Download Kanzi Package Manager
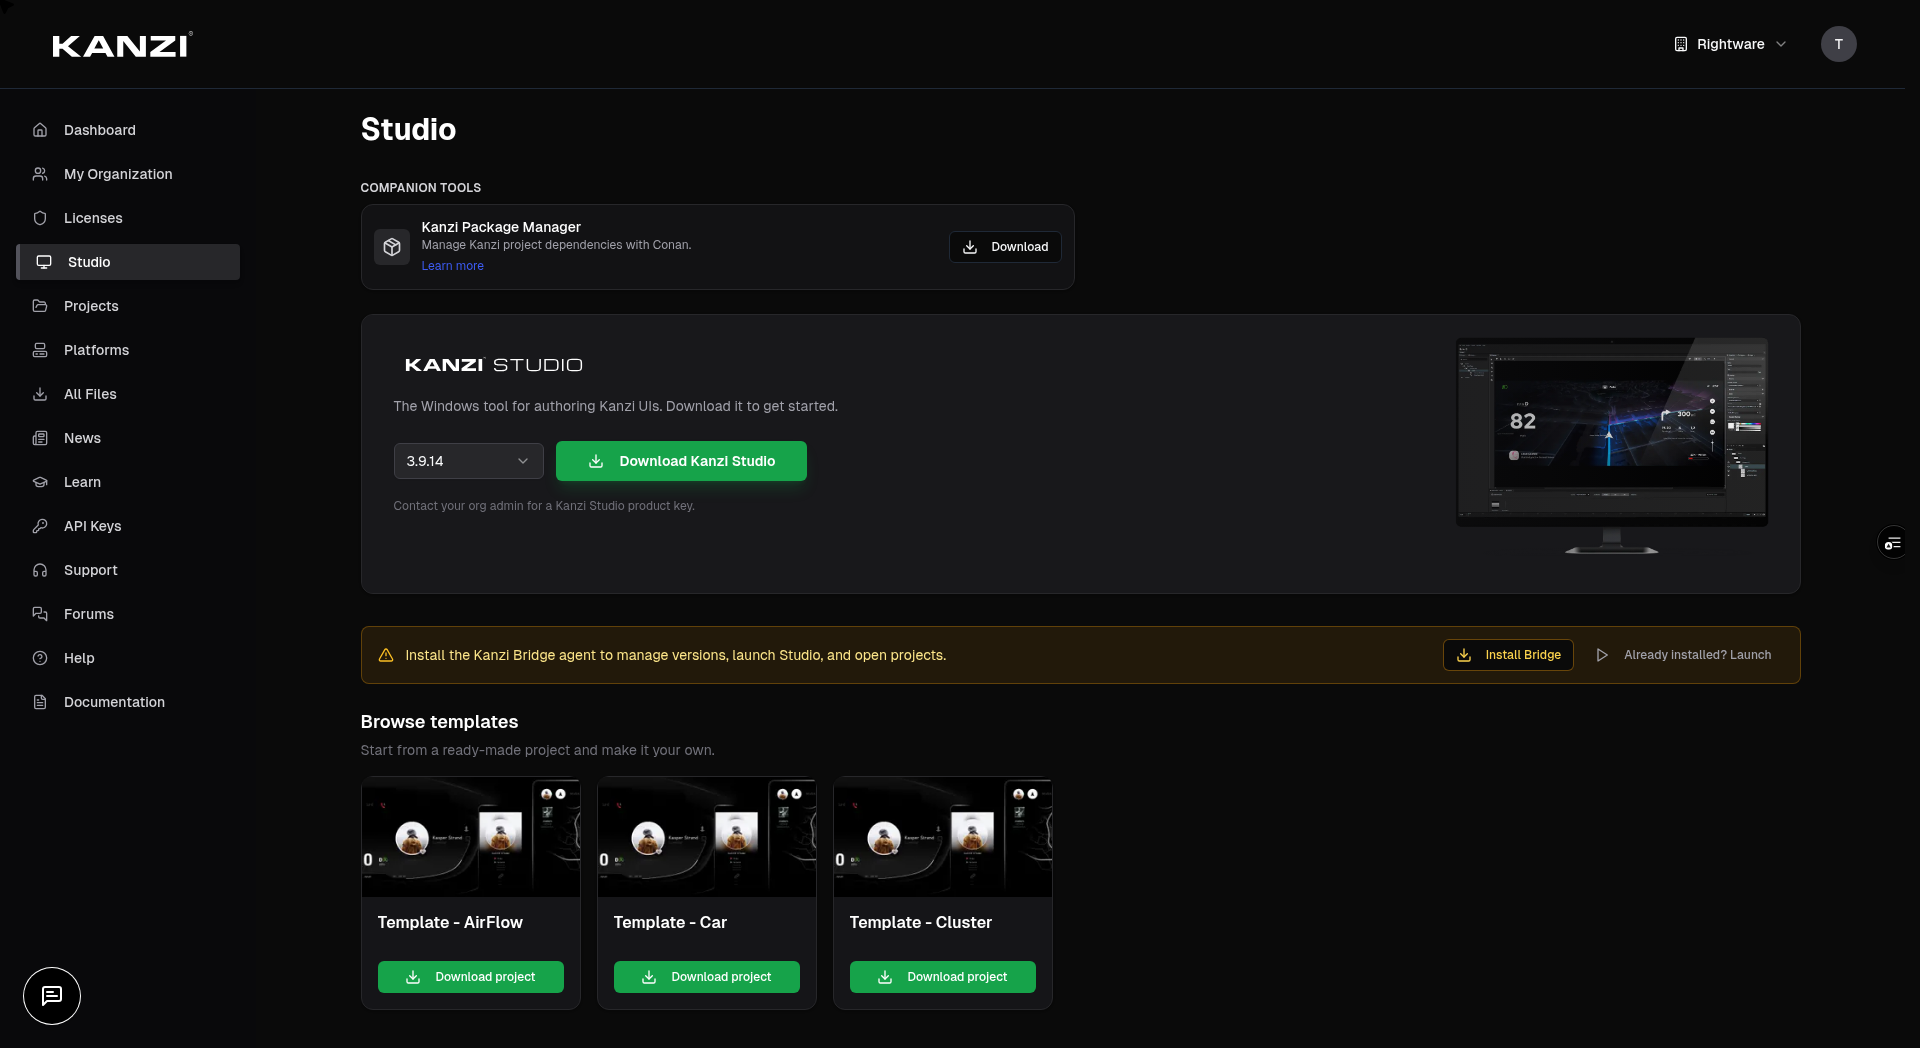Image resolution: width=1920 pixels, height=1048 pixels. click(1005, 247)
